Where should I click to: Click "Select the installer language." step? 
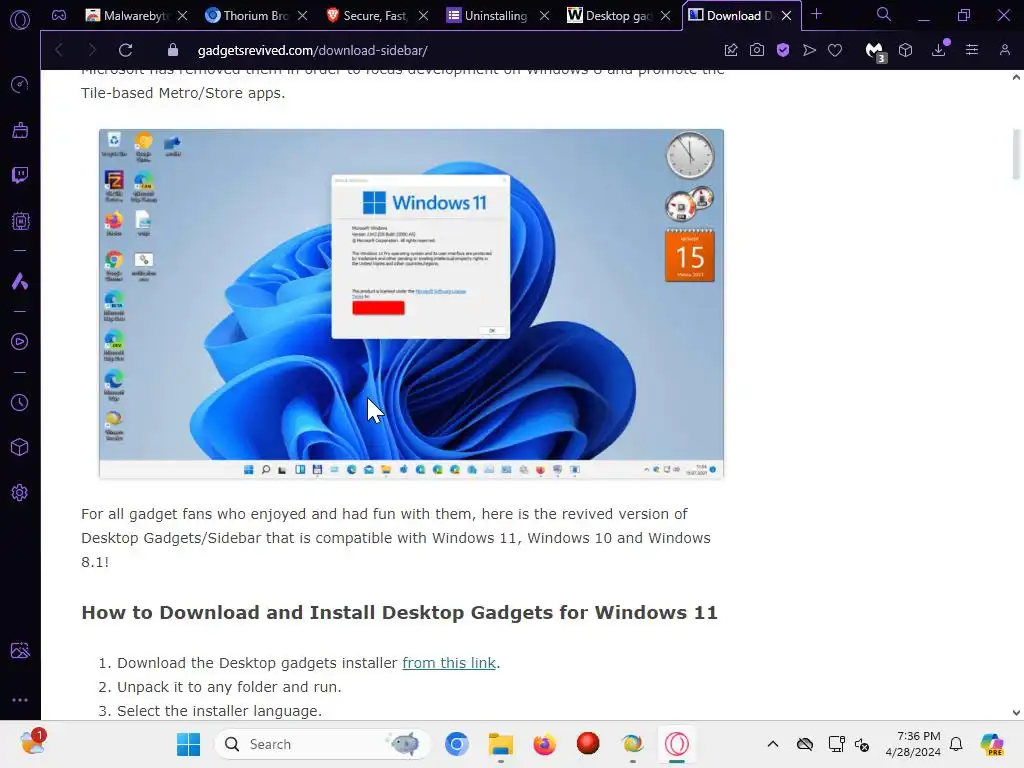219,711
